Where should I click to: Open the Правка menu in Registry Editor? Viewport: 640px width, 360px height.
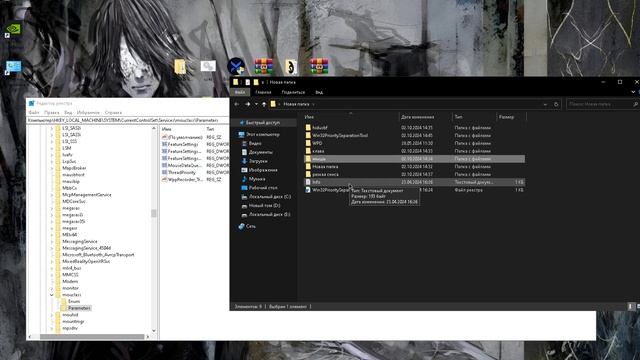click(x=51, y=112)
